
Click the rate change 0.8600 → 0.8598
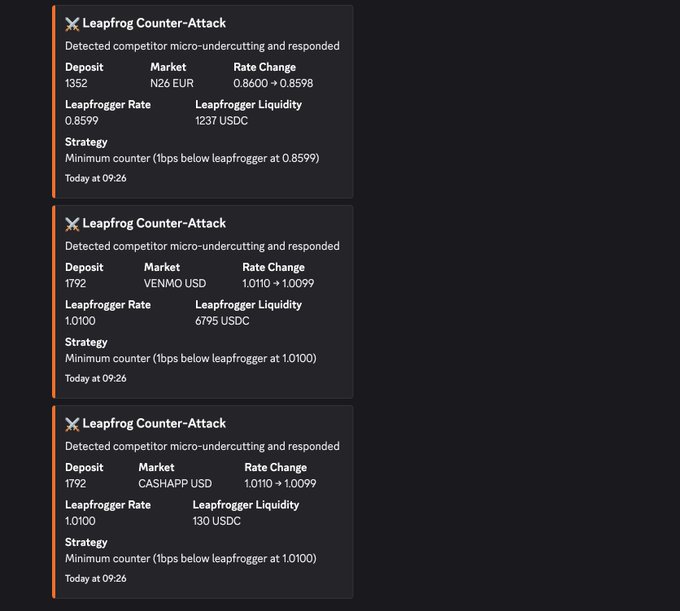pyautogui.click(x=273, y=83)
